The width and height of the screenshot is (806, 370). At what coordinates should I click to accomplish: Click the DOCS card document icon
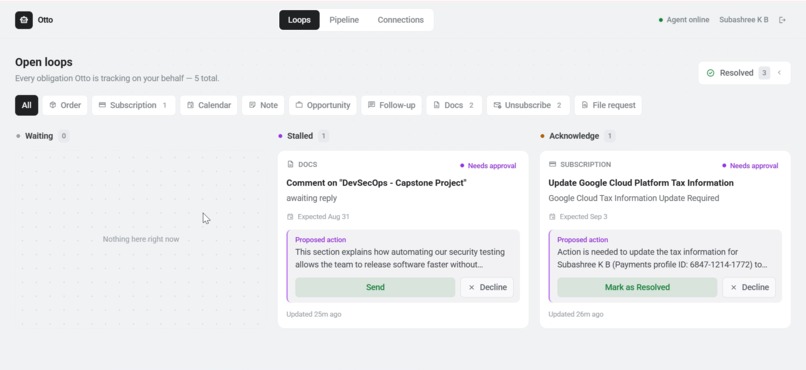tap(290, 164)
